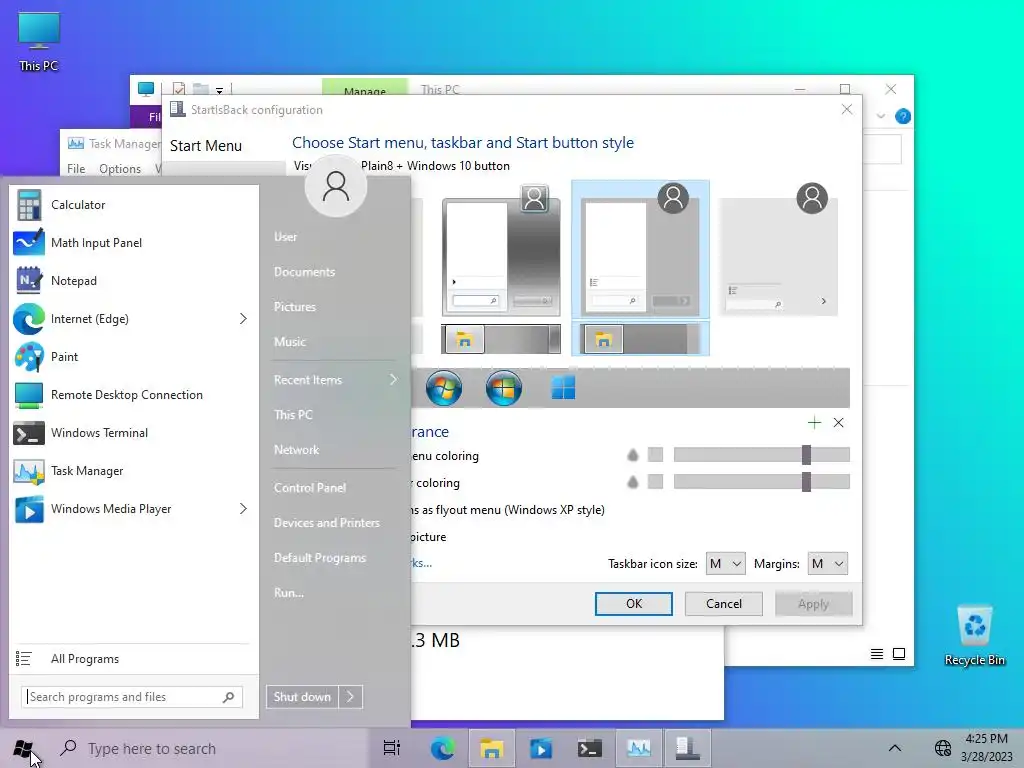Image resolution: width=1024 pixels, height=768 pixels.
Task: Open the Edge browser from the taskbar
Action: coord(442,748)
